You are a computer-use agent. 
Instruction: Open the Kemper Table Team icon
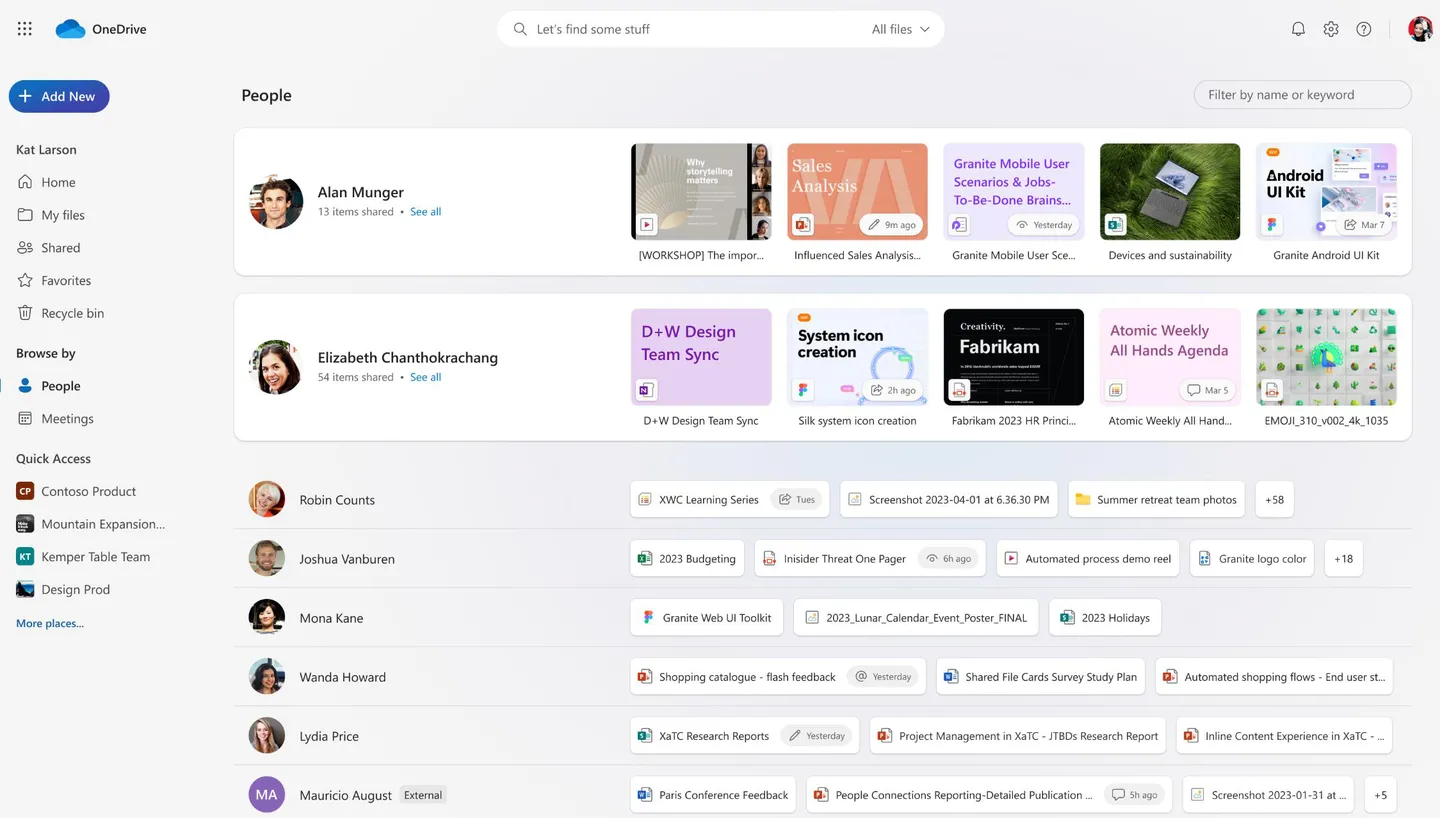[x=25, y=557]
